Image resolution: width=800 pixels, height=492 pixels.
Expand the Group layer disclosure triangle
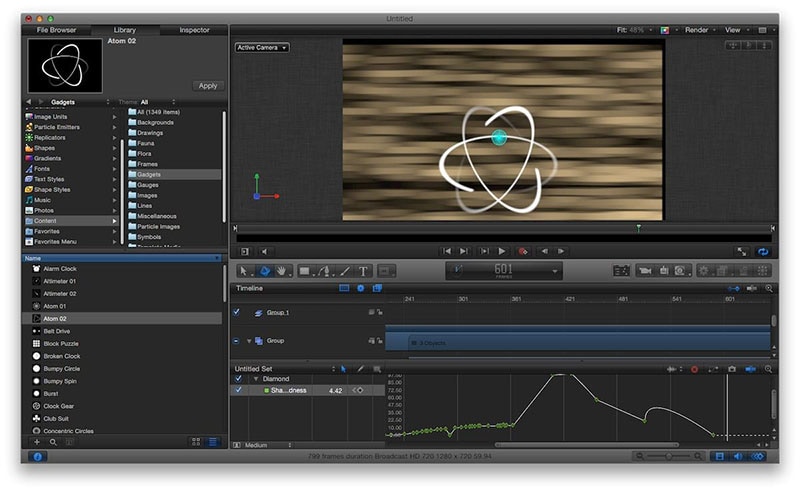click(x=249, y=341)
